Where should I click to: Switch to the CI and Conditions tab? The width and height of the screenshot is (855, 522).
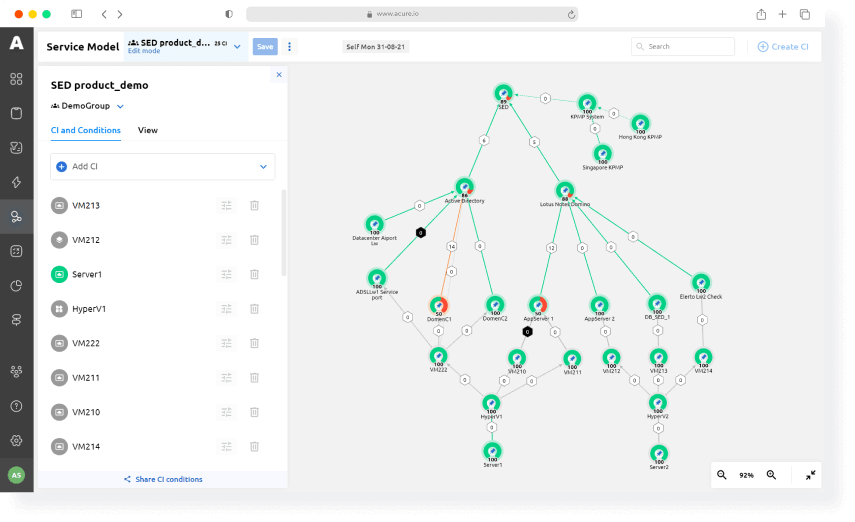click(86, 130)
